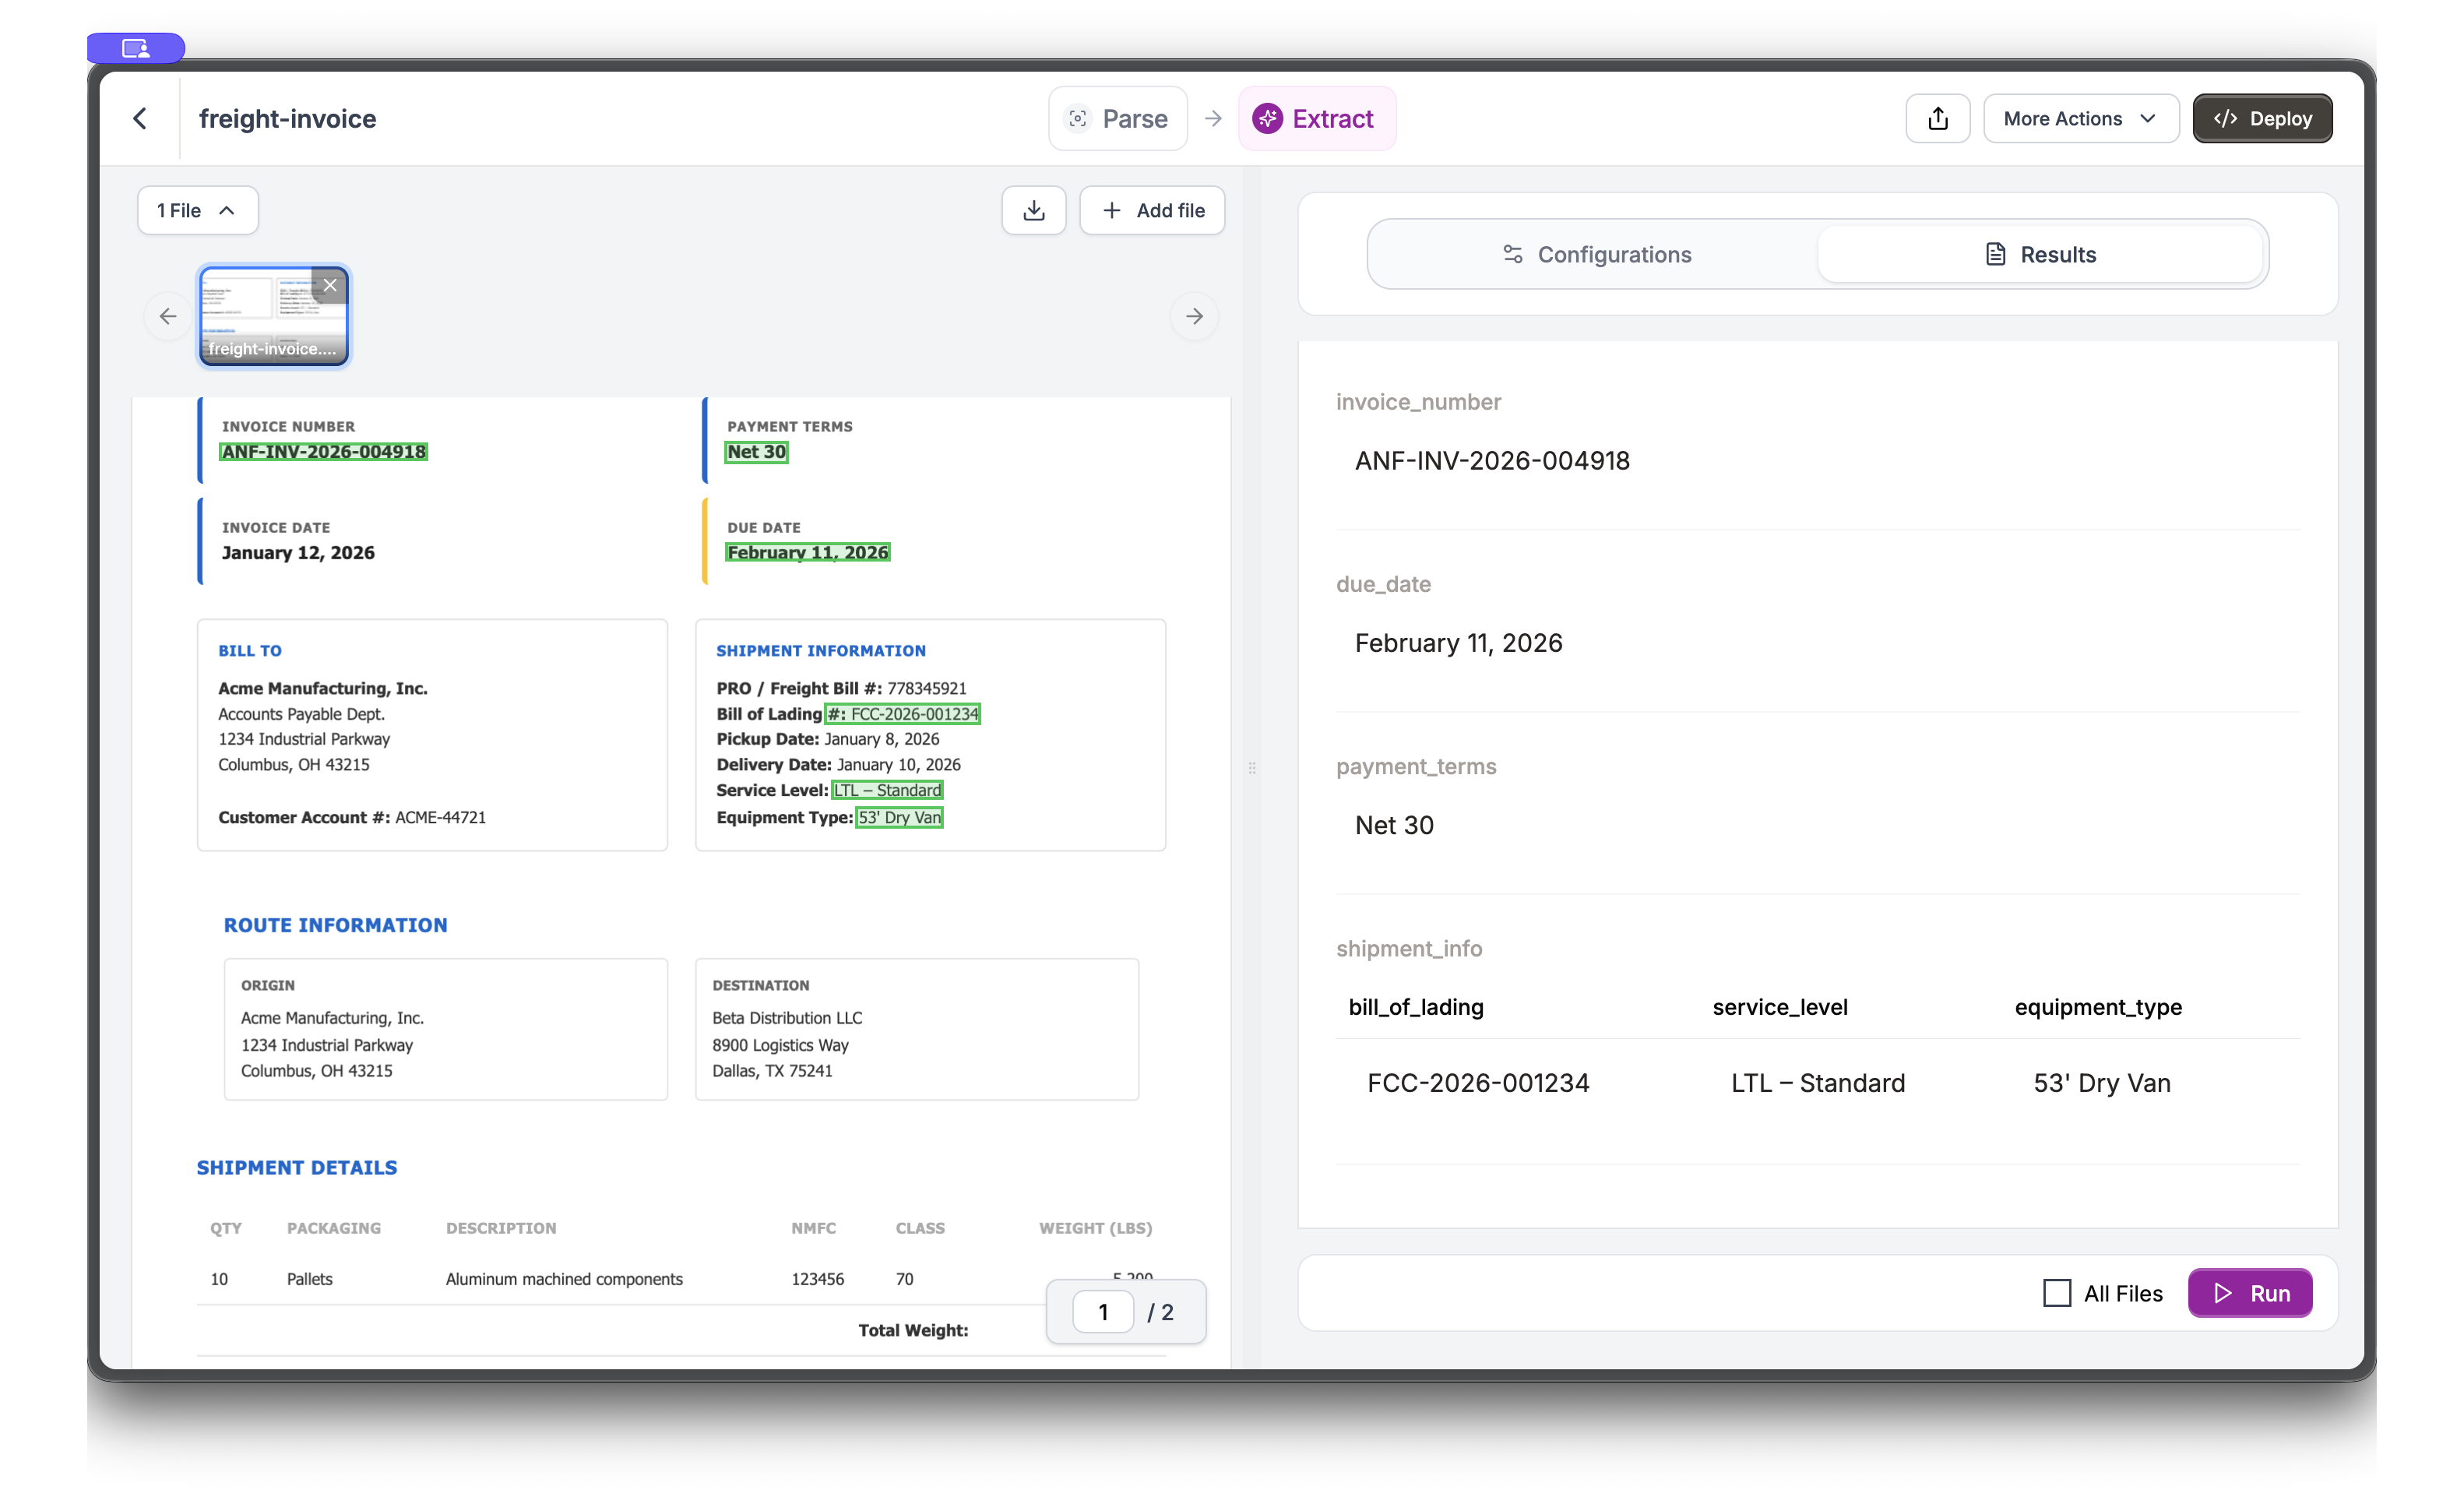2464x1497 pixels.
Task: Click the purple screen-share icon at top
Action: click(136, 48)
